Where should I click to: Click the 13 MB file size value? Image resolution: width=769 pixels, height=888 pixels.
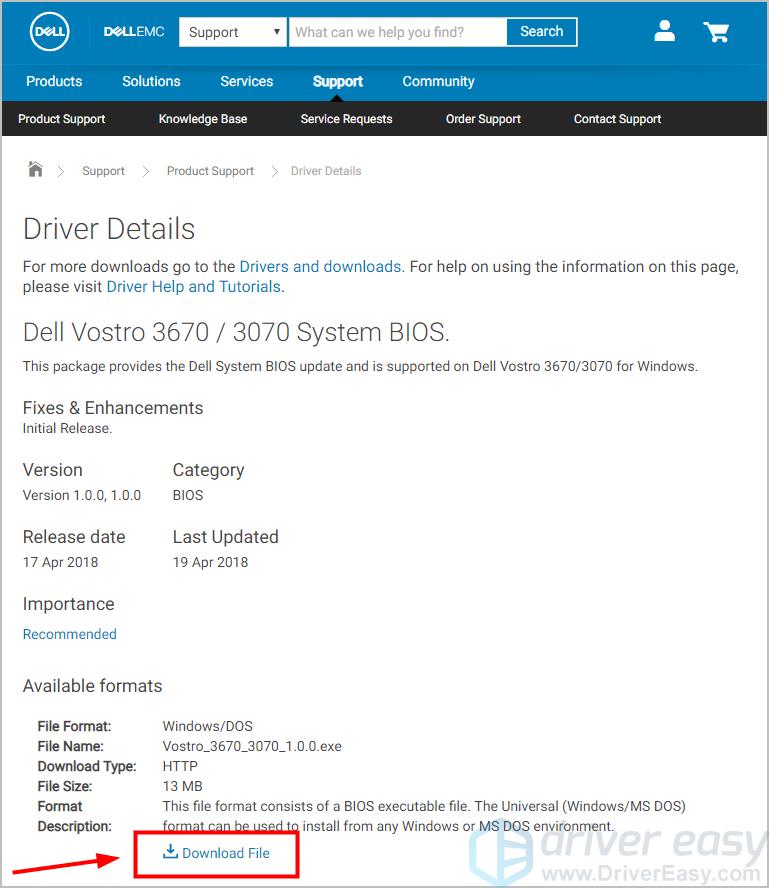[182, 786]
